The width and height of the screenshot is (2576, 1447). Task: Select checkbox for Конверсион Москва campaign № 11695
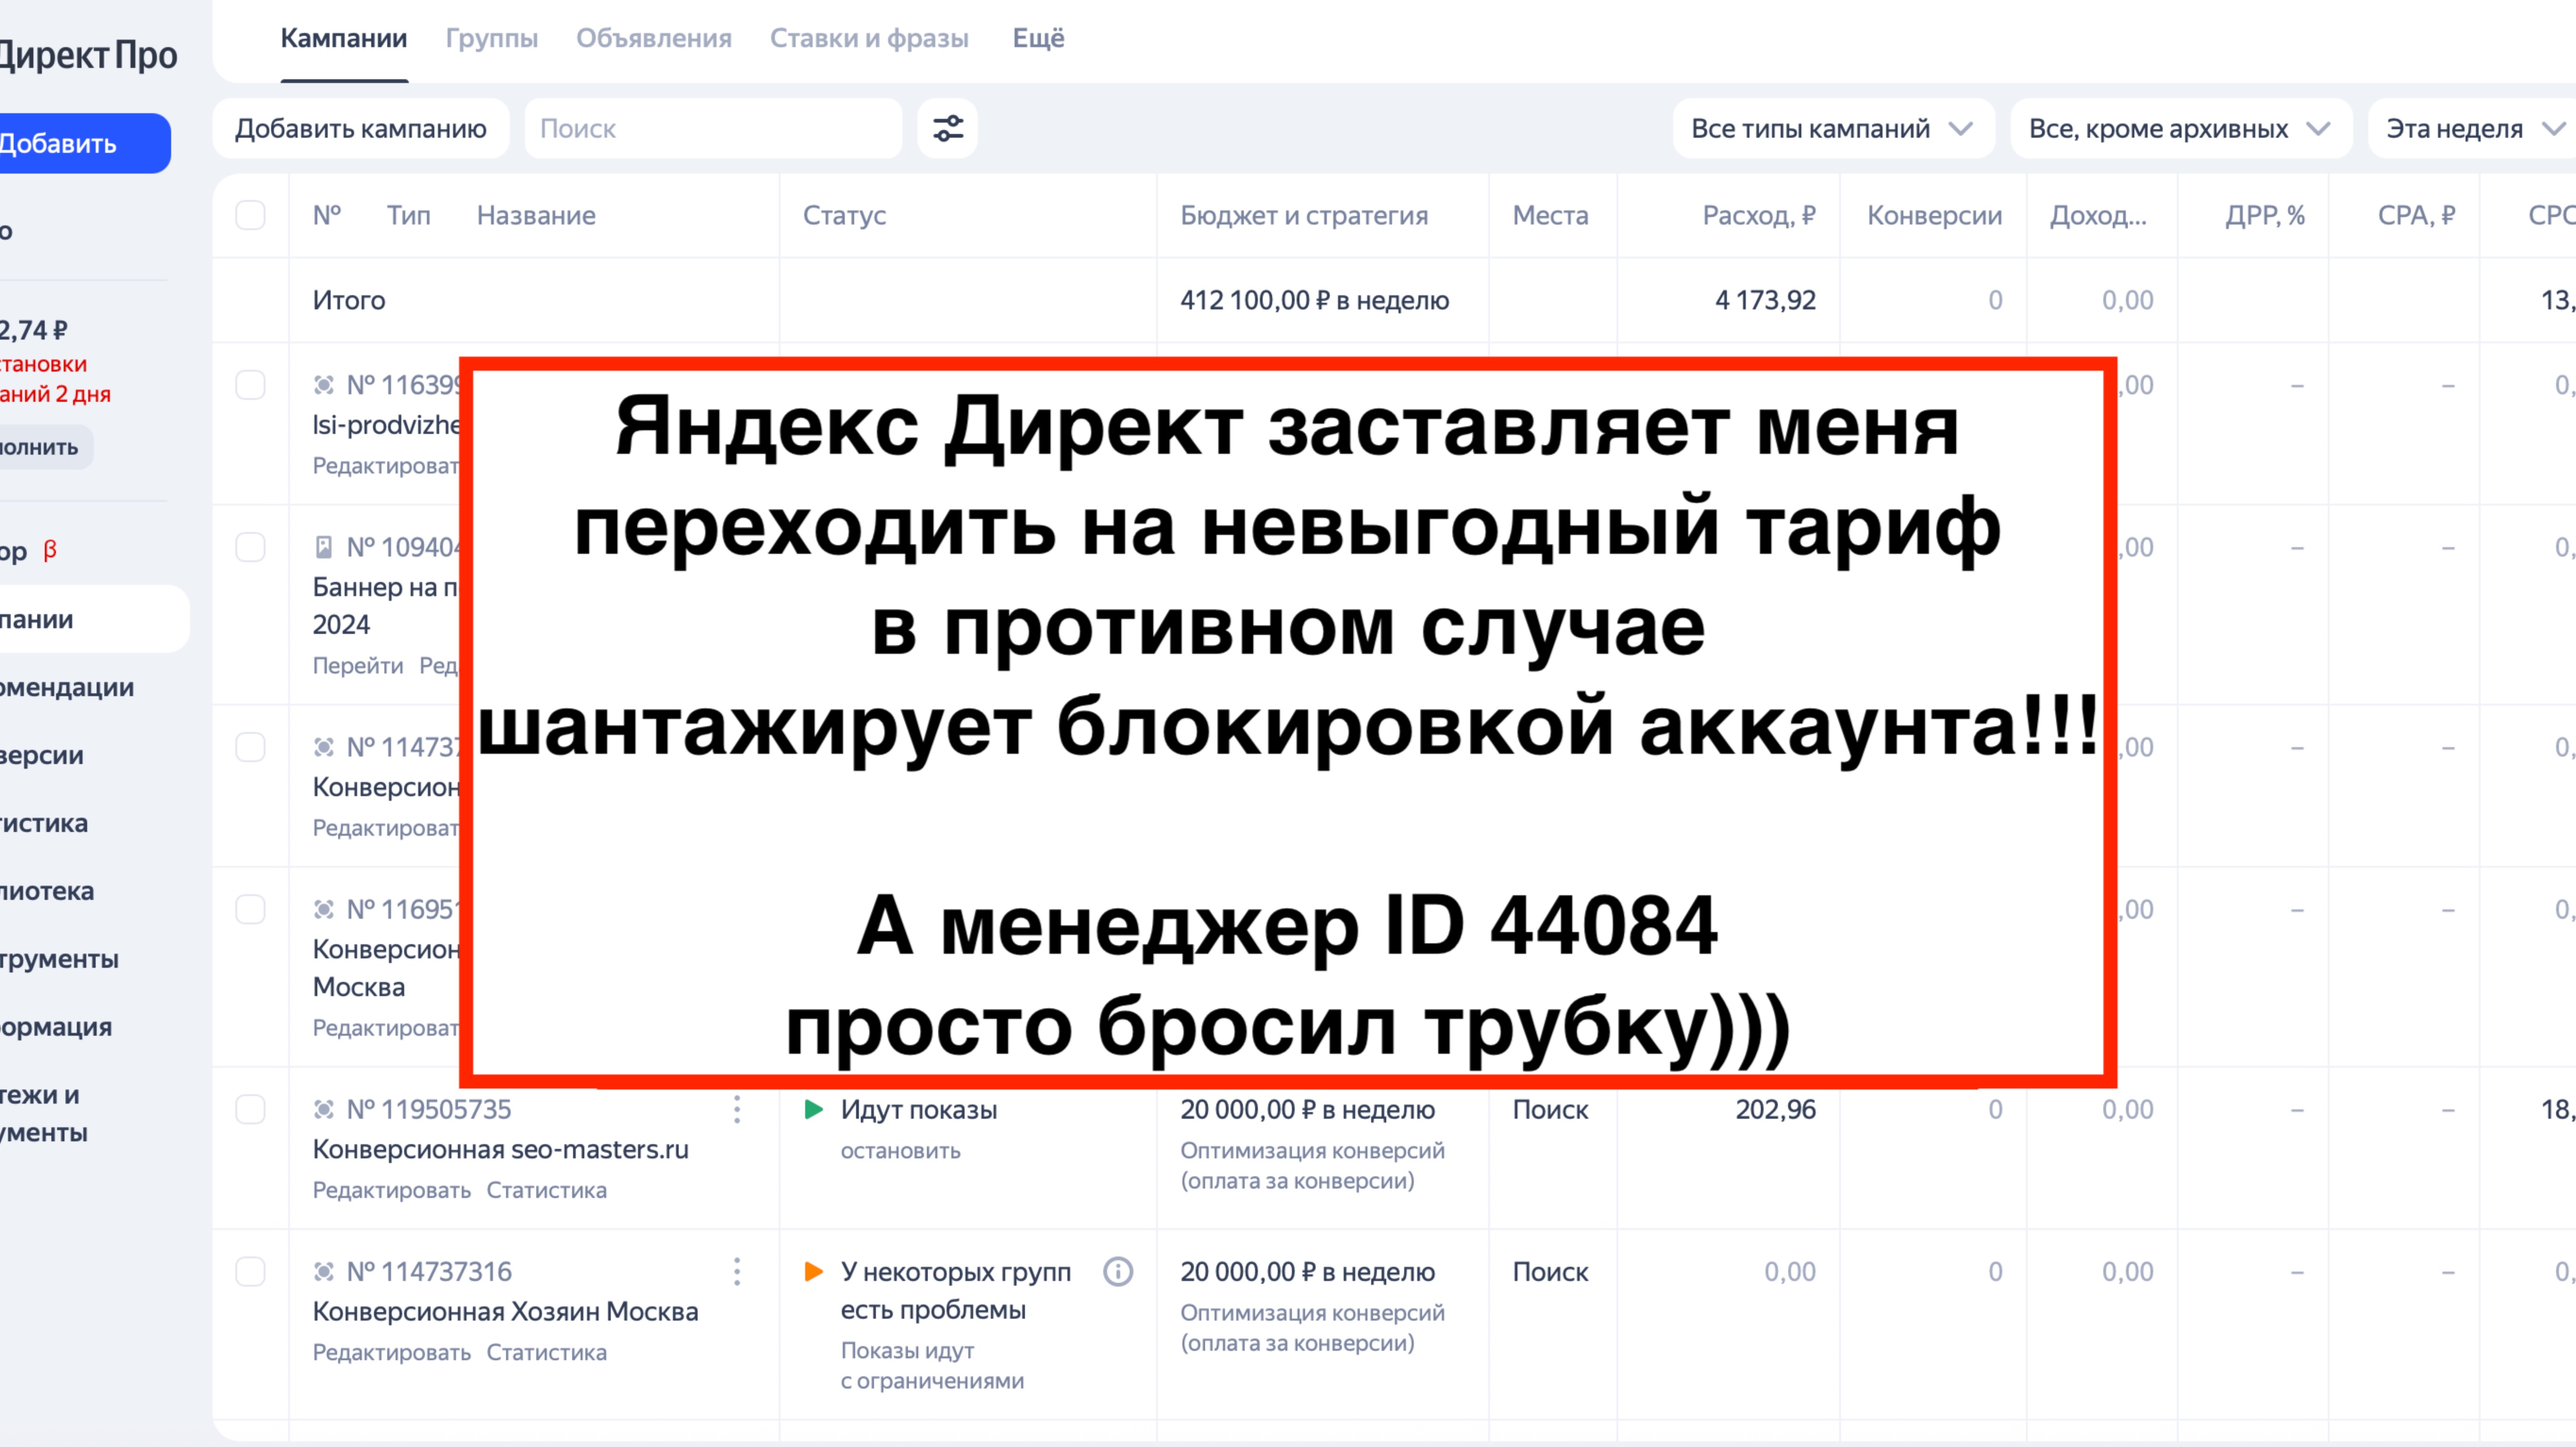250,909
